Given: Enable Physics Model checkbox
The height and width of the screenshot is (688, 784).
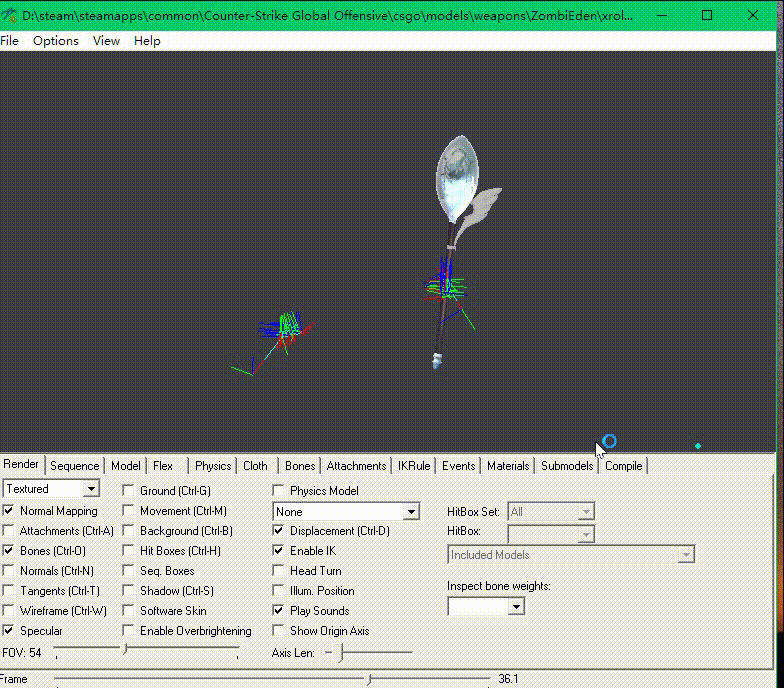Looking at the screenshot, I should [278, 490].
